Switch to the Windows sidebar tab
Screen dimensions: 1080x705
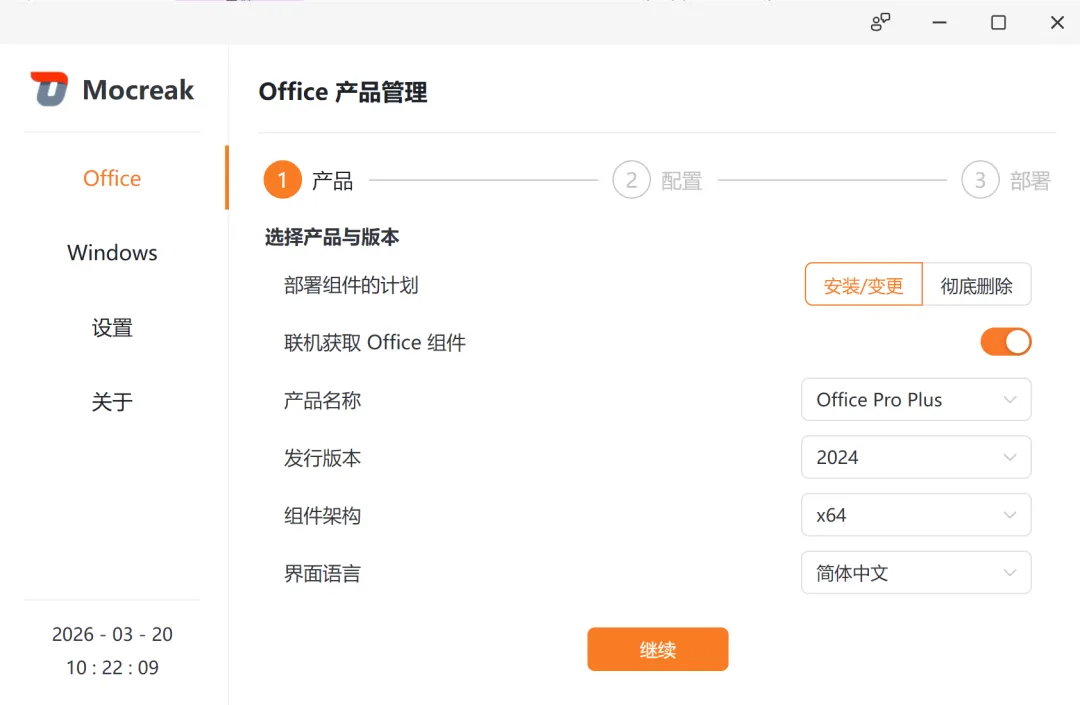112,253
